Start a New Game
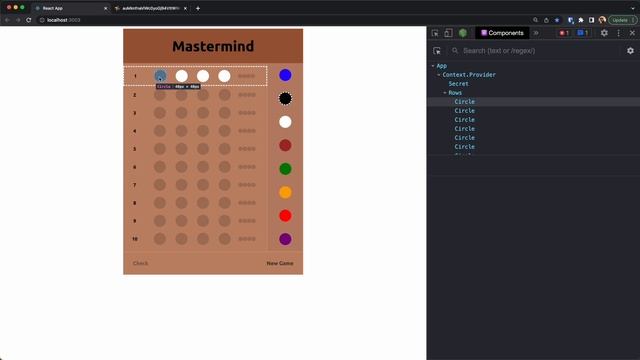 (x=280, y=263)
